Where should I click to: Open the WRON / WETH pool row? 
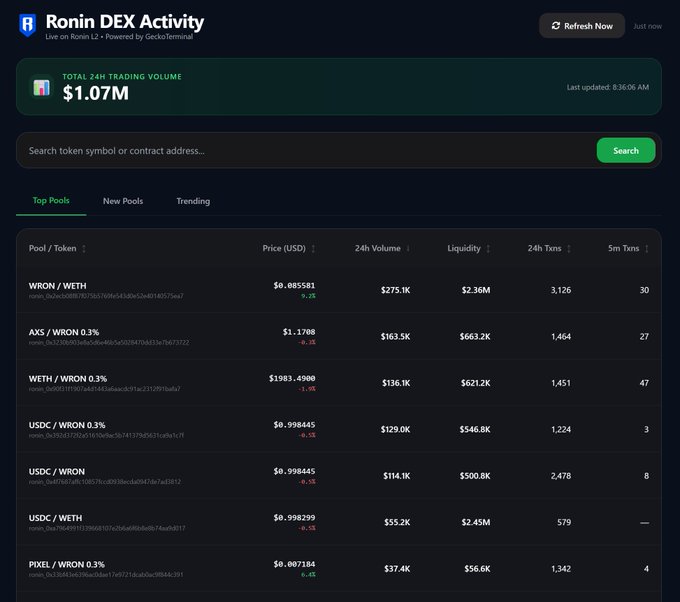click(x=339, y=290)
